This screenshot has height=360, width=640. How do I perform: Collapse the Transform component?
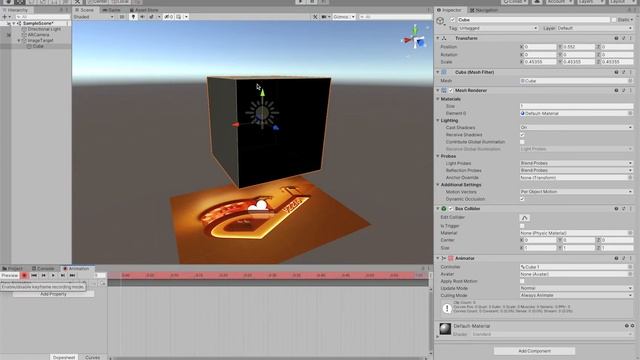(x=438, y=38)
